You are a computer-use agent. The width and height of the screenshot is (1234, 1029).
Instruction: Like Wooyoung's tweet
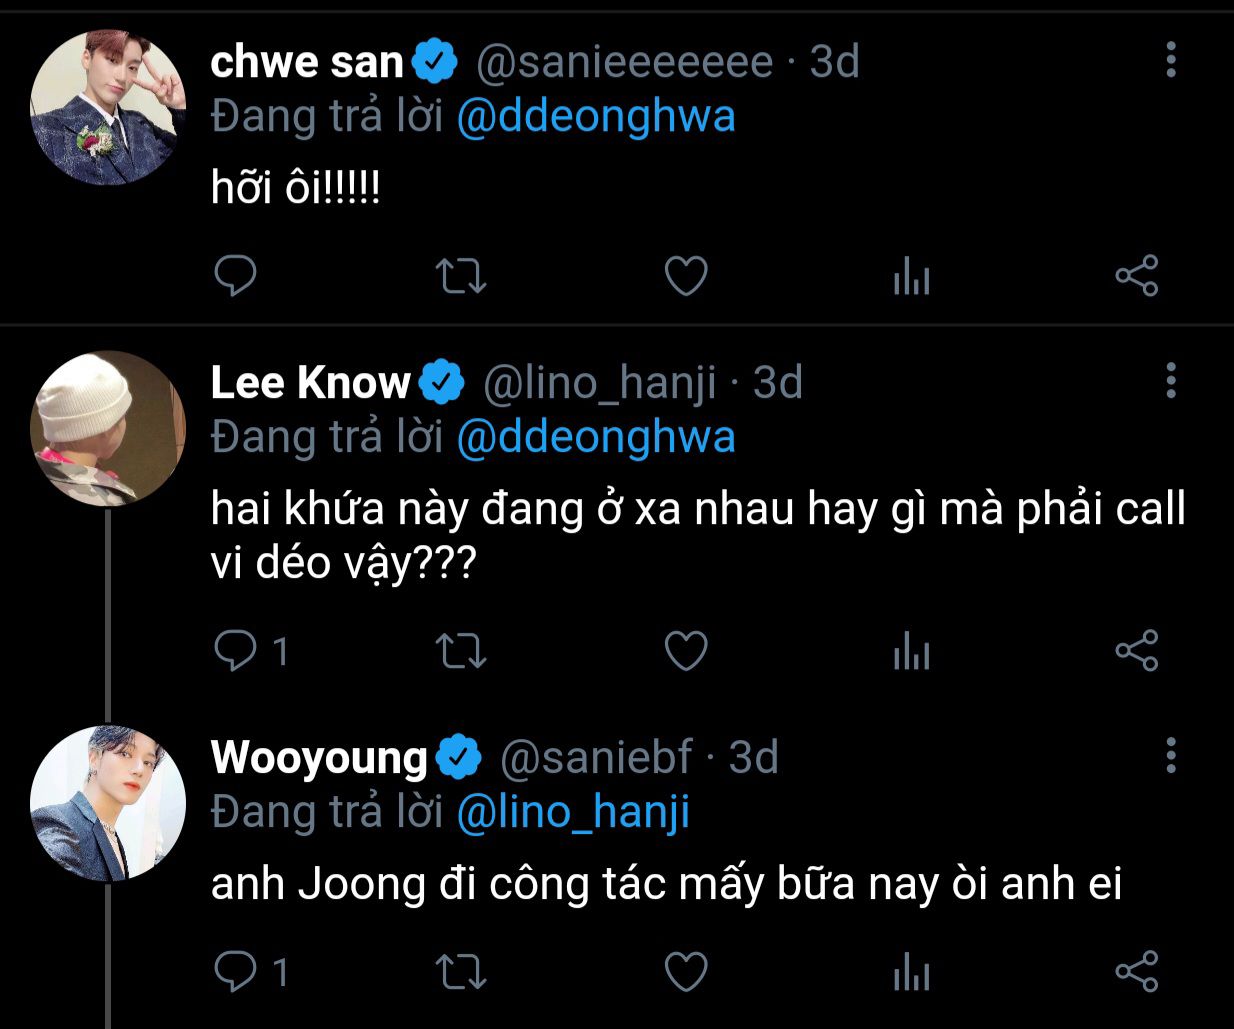coord(686,971)
